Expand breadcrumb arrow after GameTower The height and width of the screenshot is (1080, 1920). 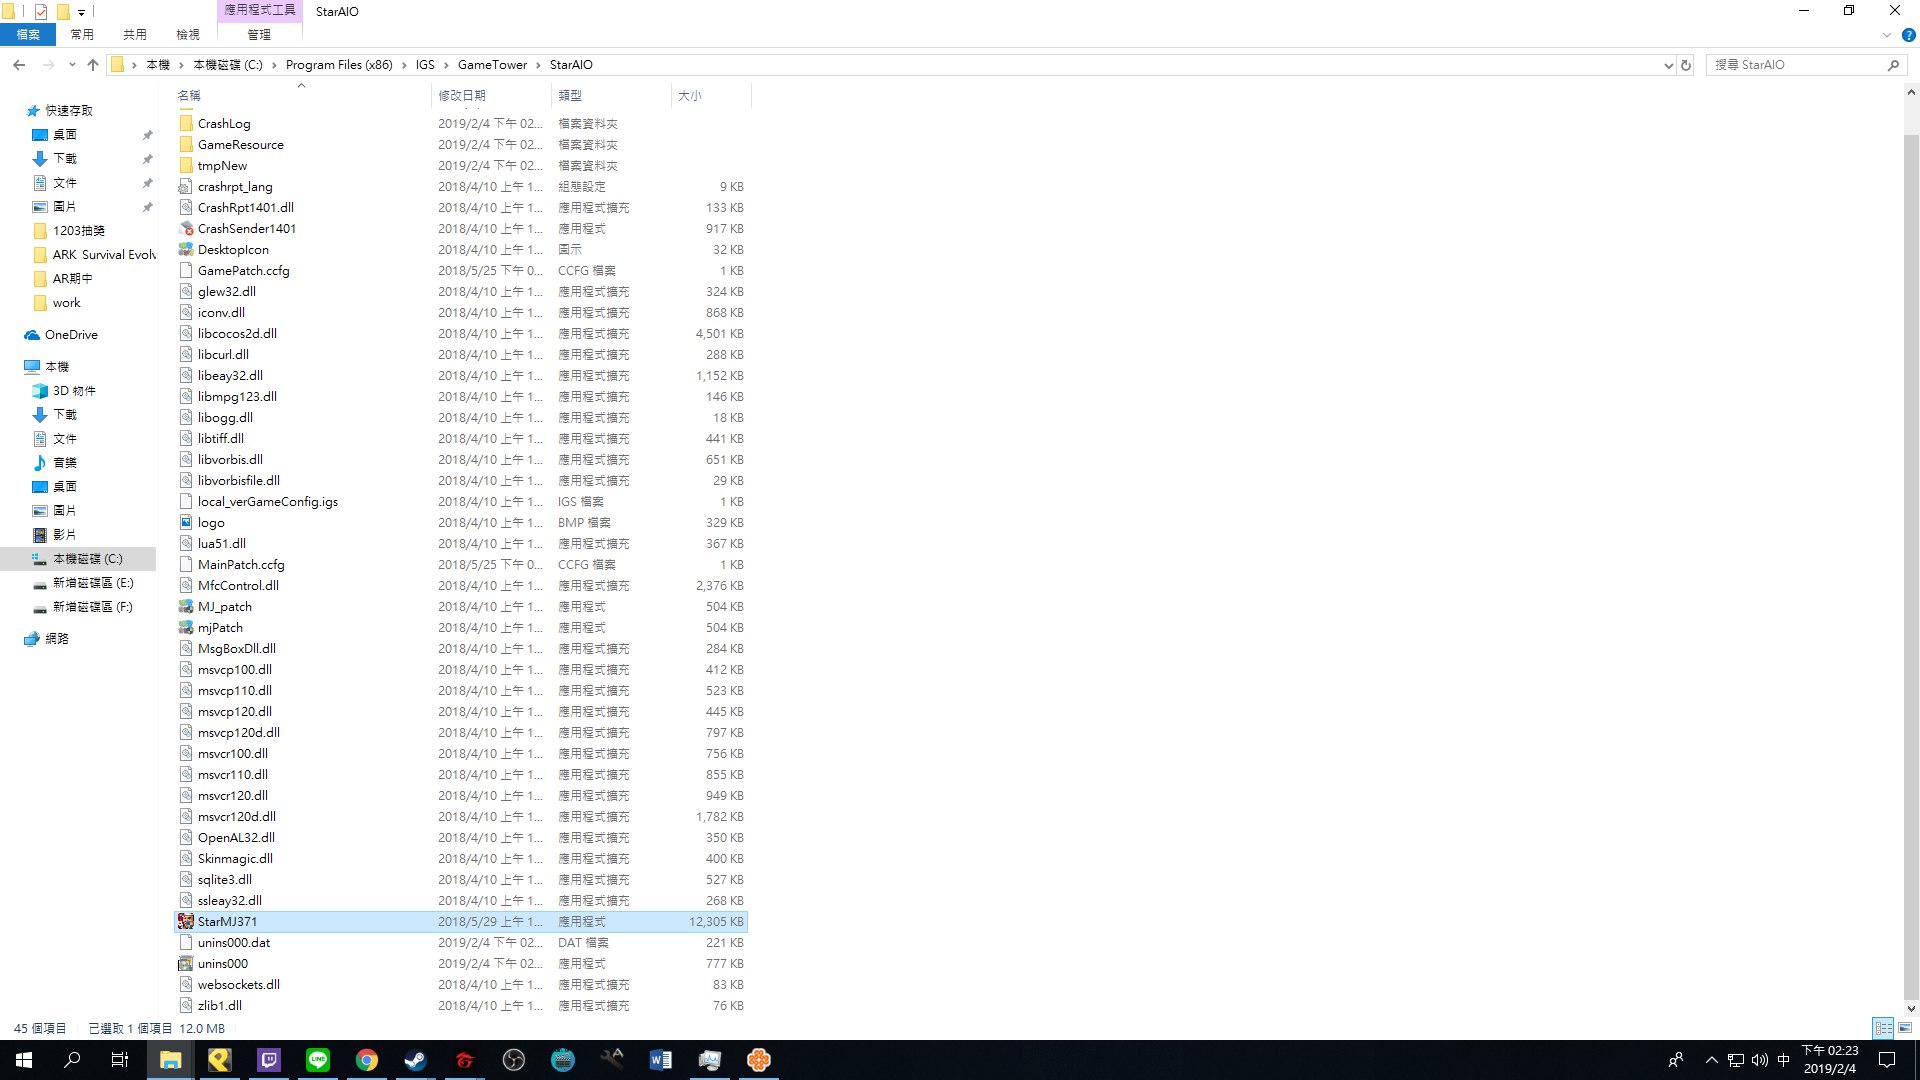[538, 65]
